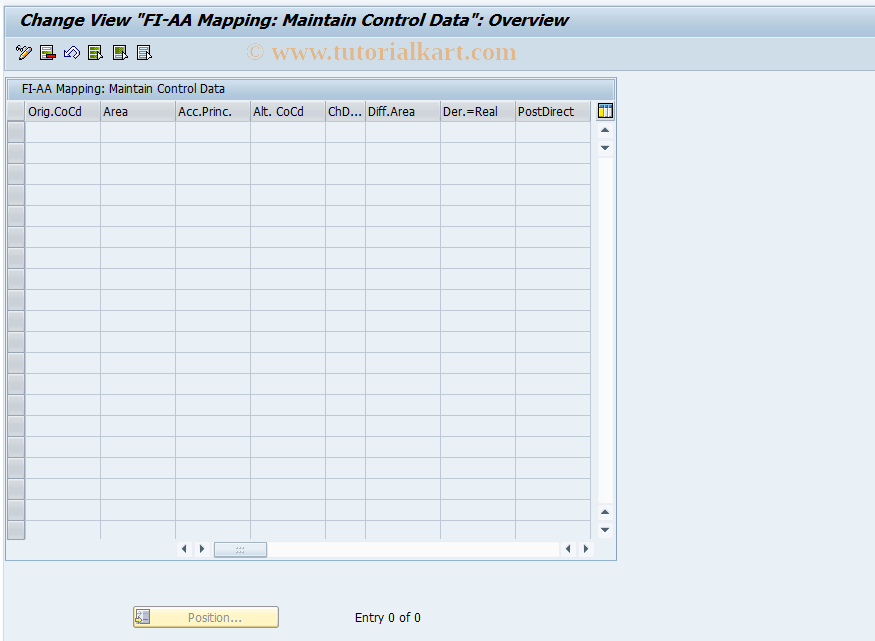Select the PostDirect column header
Viewport: 875px width, 641px height.
point(553,112)
